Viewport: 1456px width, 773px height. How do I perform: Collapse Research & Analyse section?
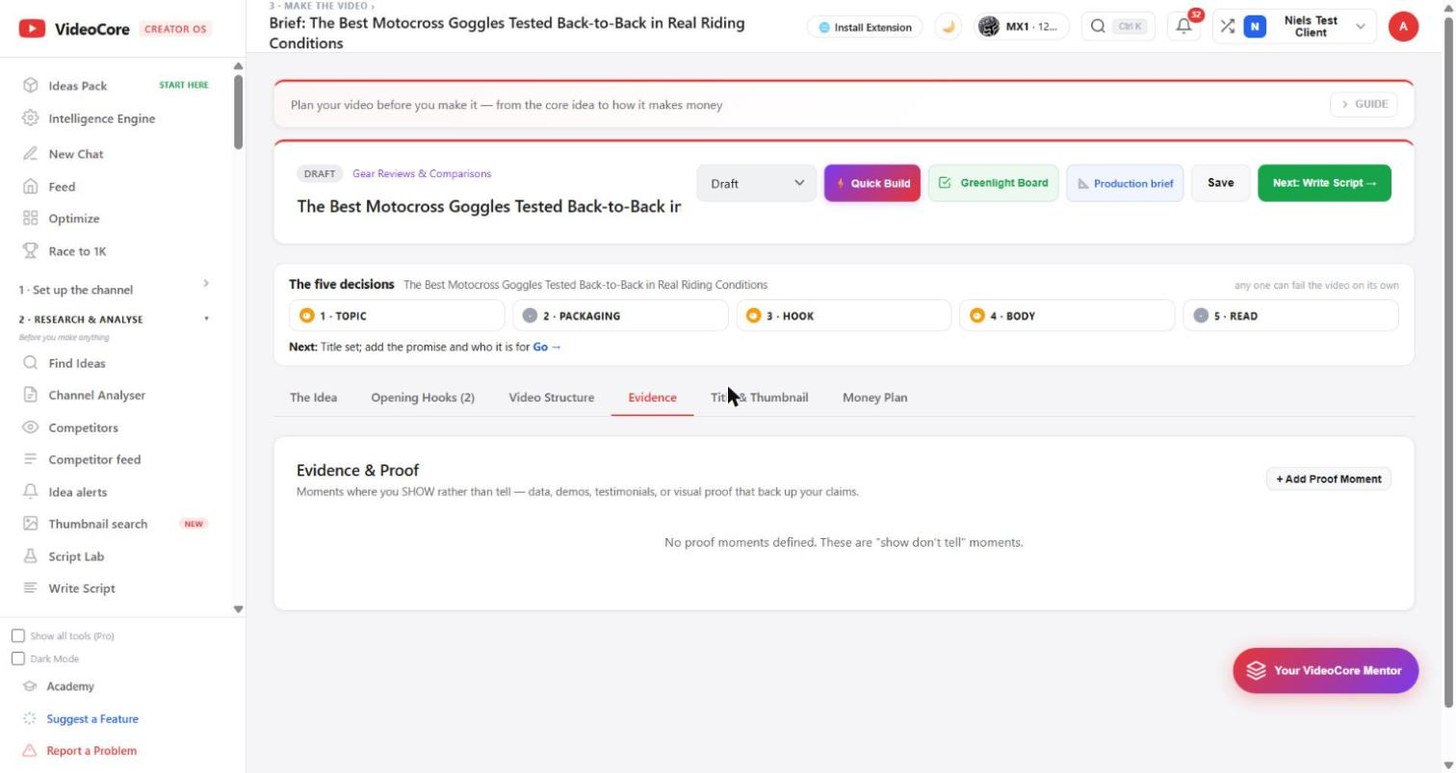click(115, 319)
